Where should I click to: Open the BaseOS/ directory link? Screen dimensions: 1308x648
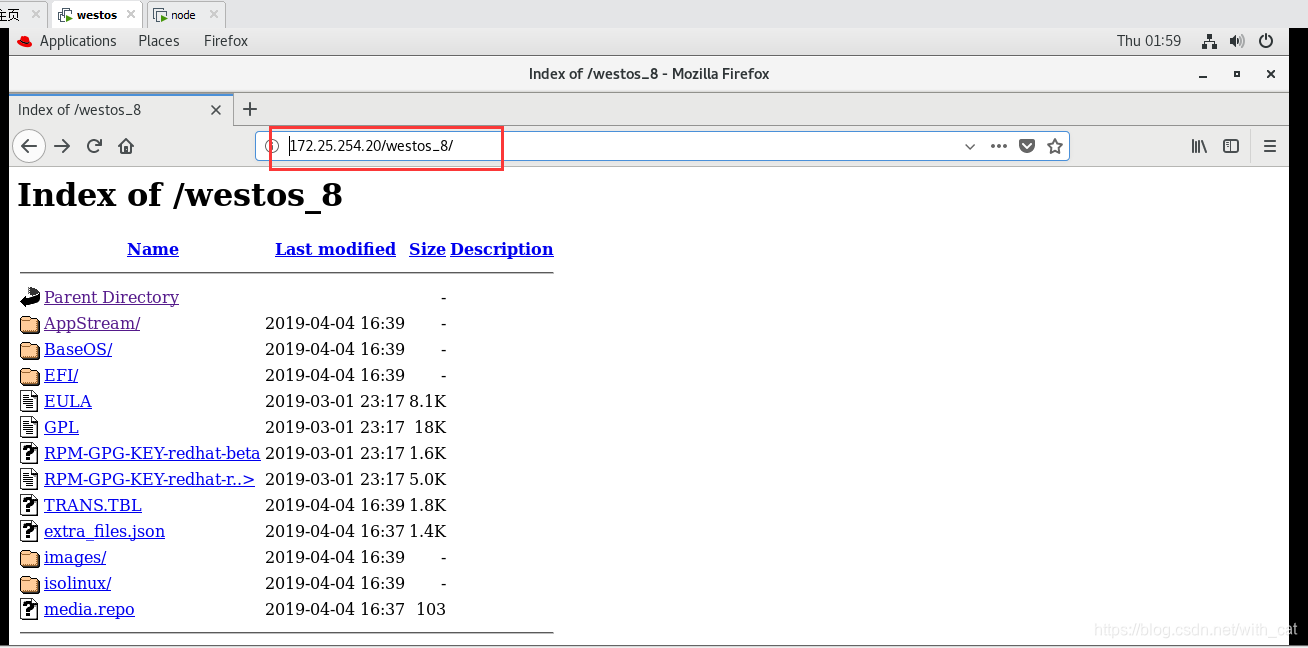click(78, 349)
